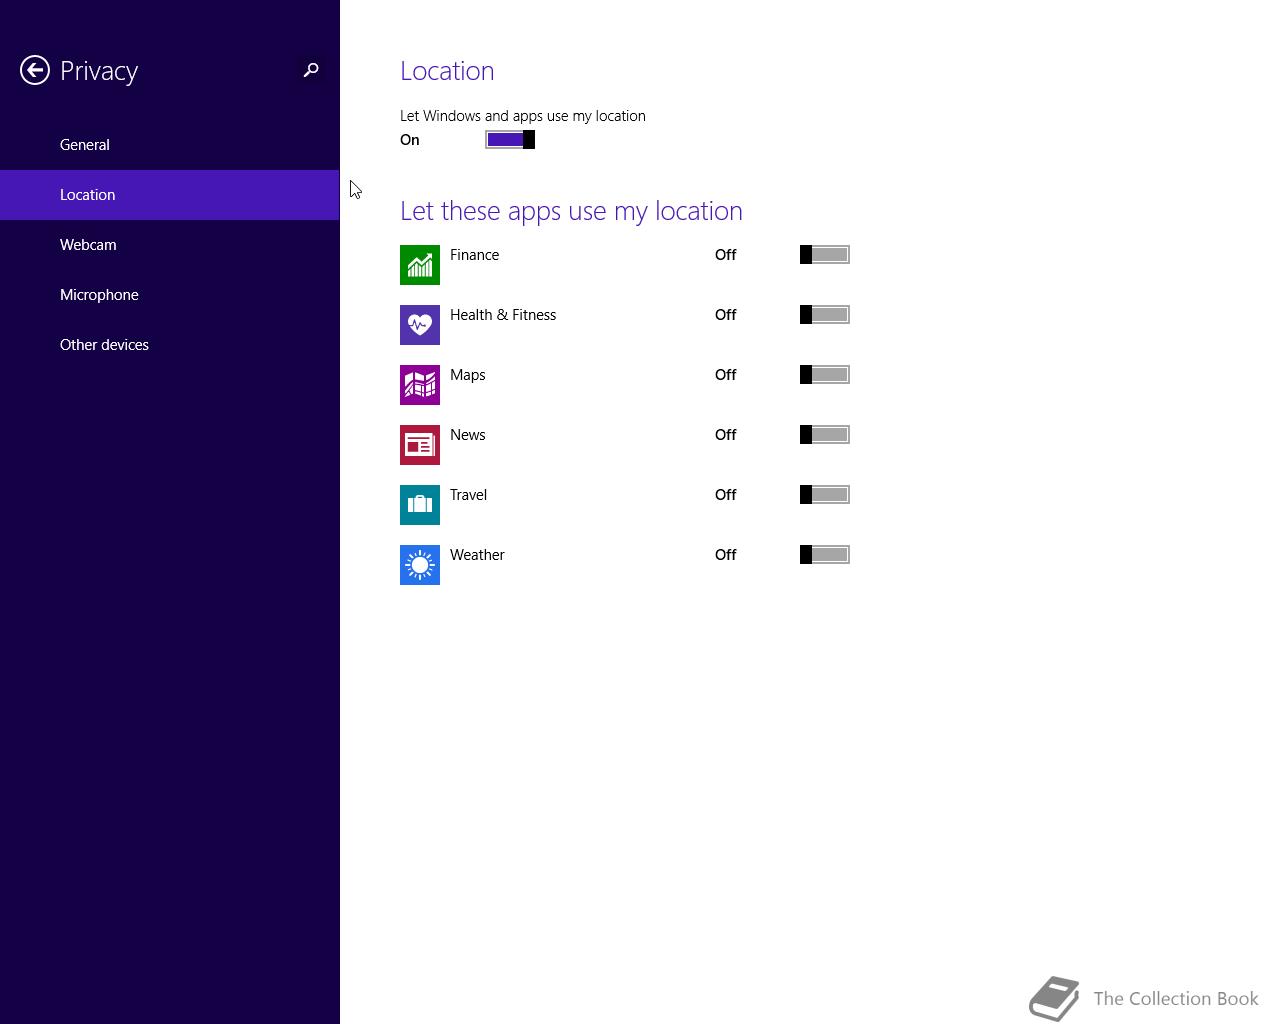
Task: Enable location for Health & Fitness
Action: coord(825,315)
